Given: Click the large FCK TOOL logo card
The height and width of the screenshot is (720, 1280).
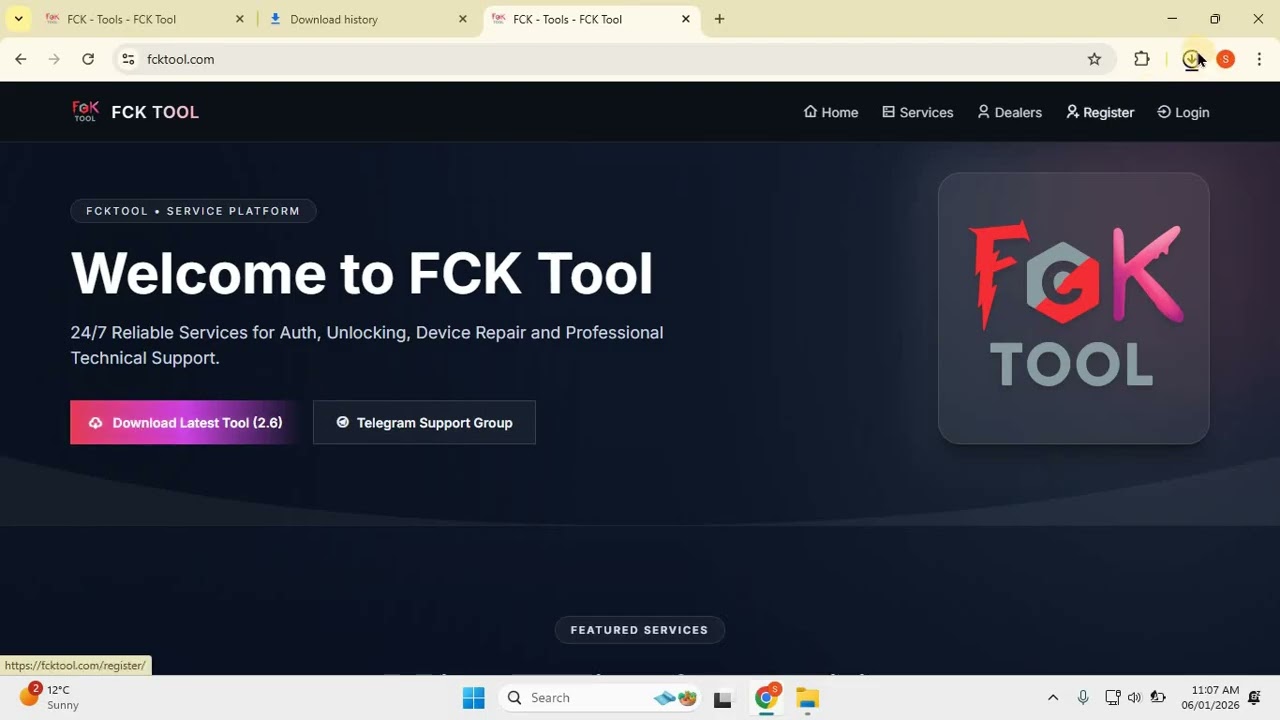Looking at the screenshot, I should click(1073, 308).
